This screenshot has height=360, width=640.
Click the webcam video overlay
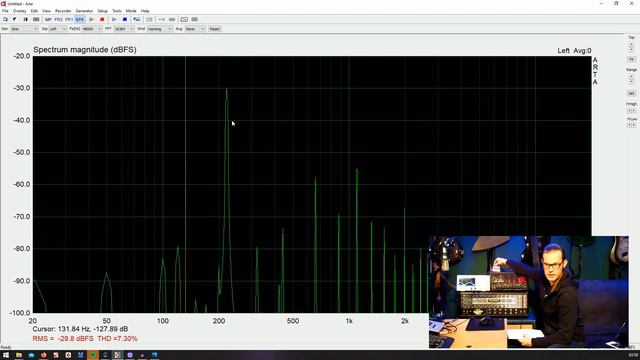point(529,292)
